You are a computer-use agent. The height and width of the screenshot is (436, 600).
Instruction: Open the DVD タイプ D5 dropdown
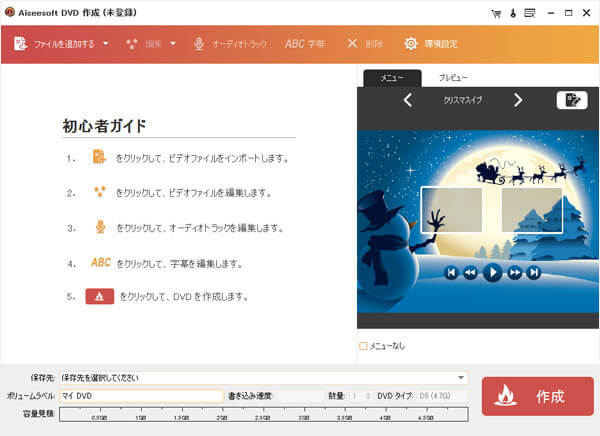[442, 396]
